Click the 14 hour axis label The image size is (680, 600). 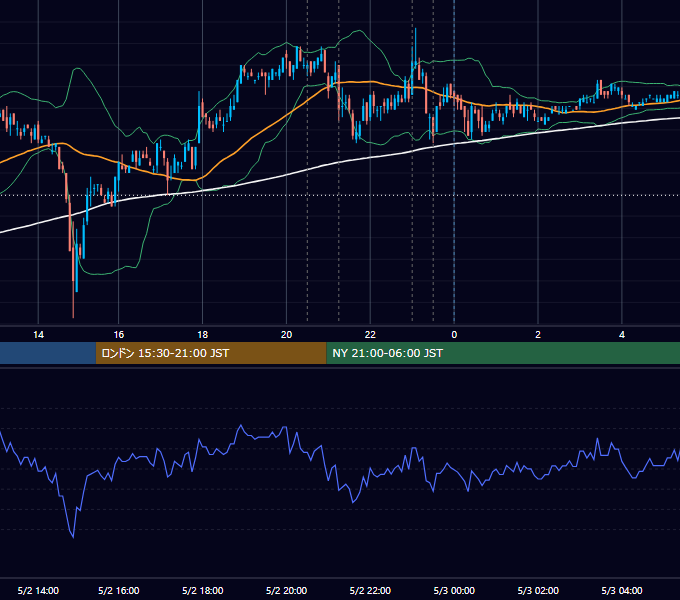click(38, 335)
